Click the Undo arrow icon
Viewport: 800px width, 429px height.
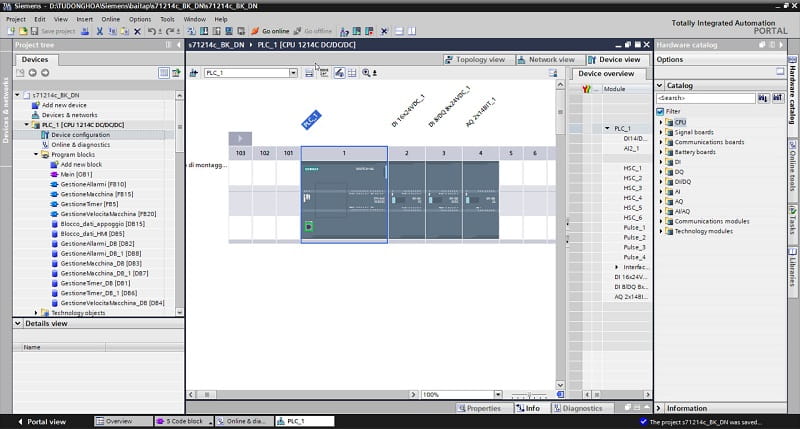pos(150,31)
